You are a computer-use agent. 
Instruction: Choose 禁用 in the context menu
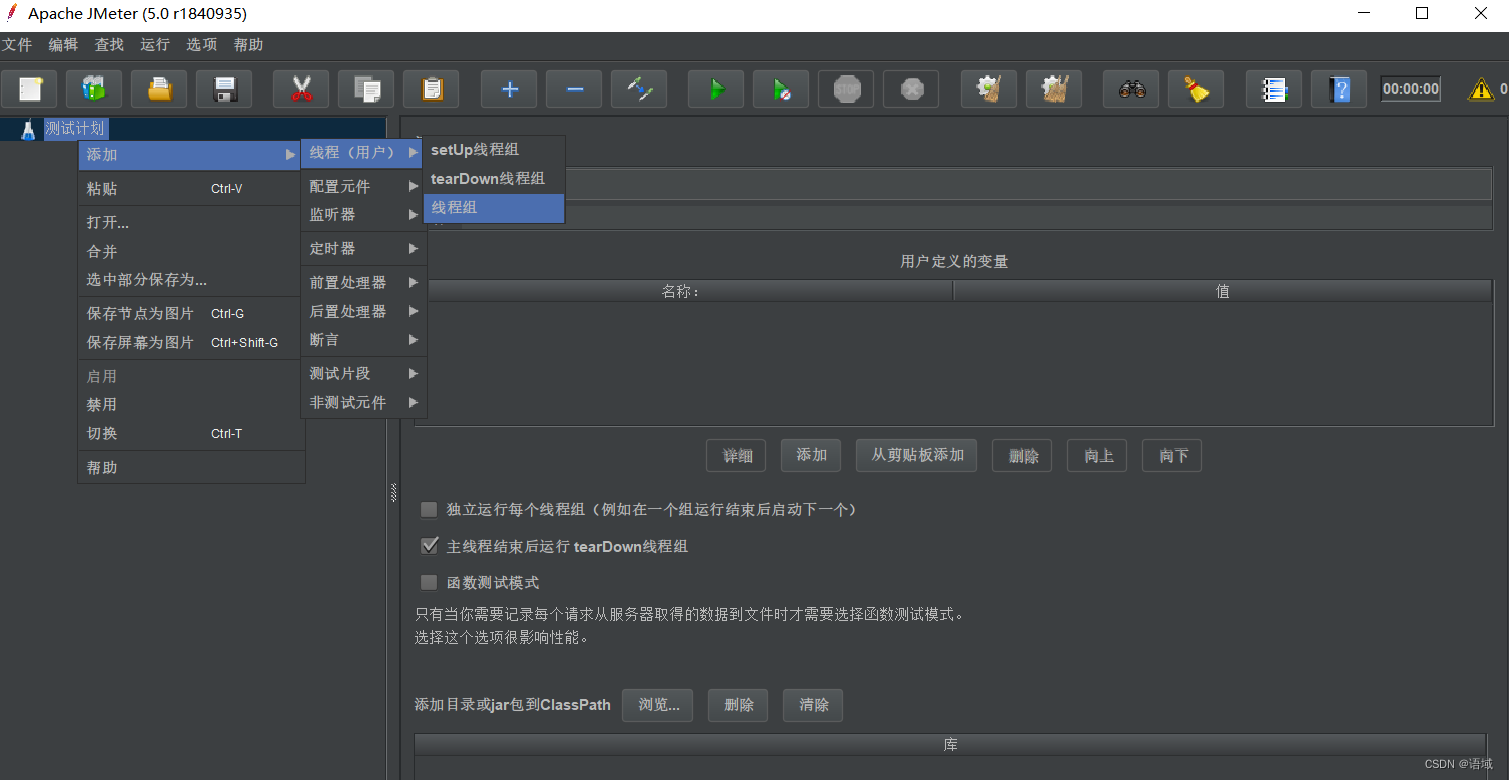(x=191, y=405)
